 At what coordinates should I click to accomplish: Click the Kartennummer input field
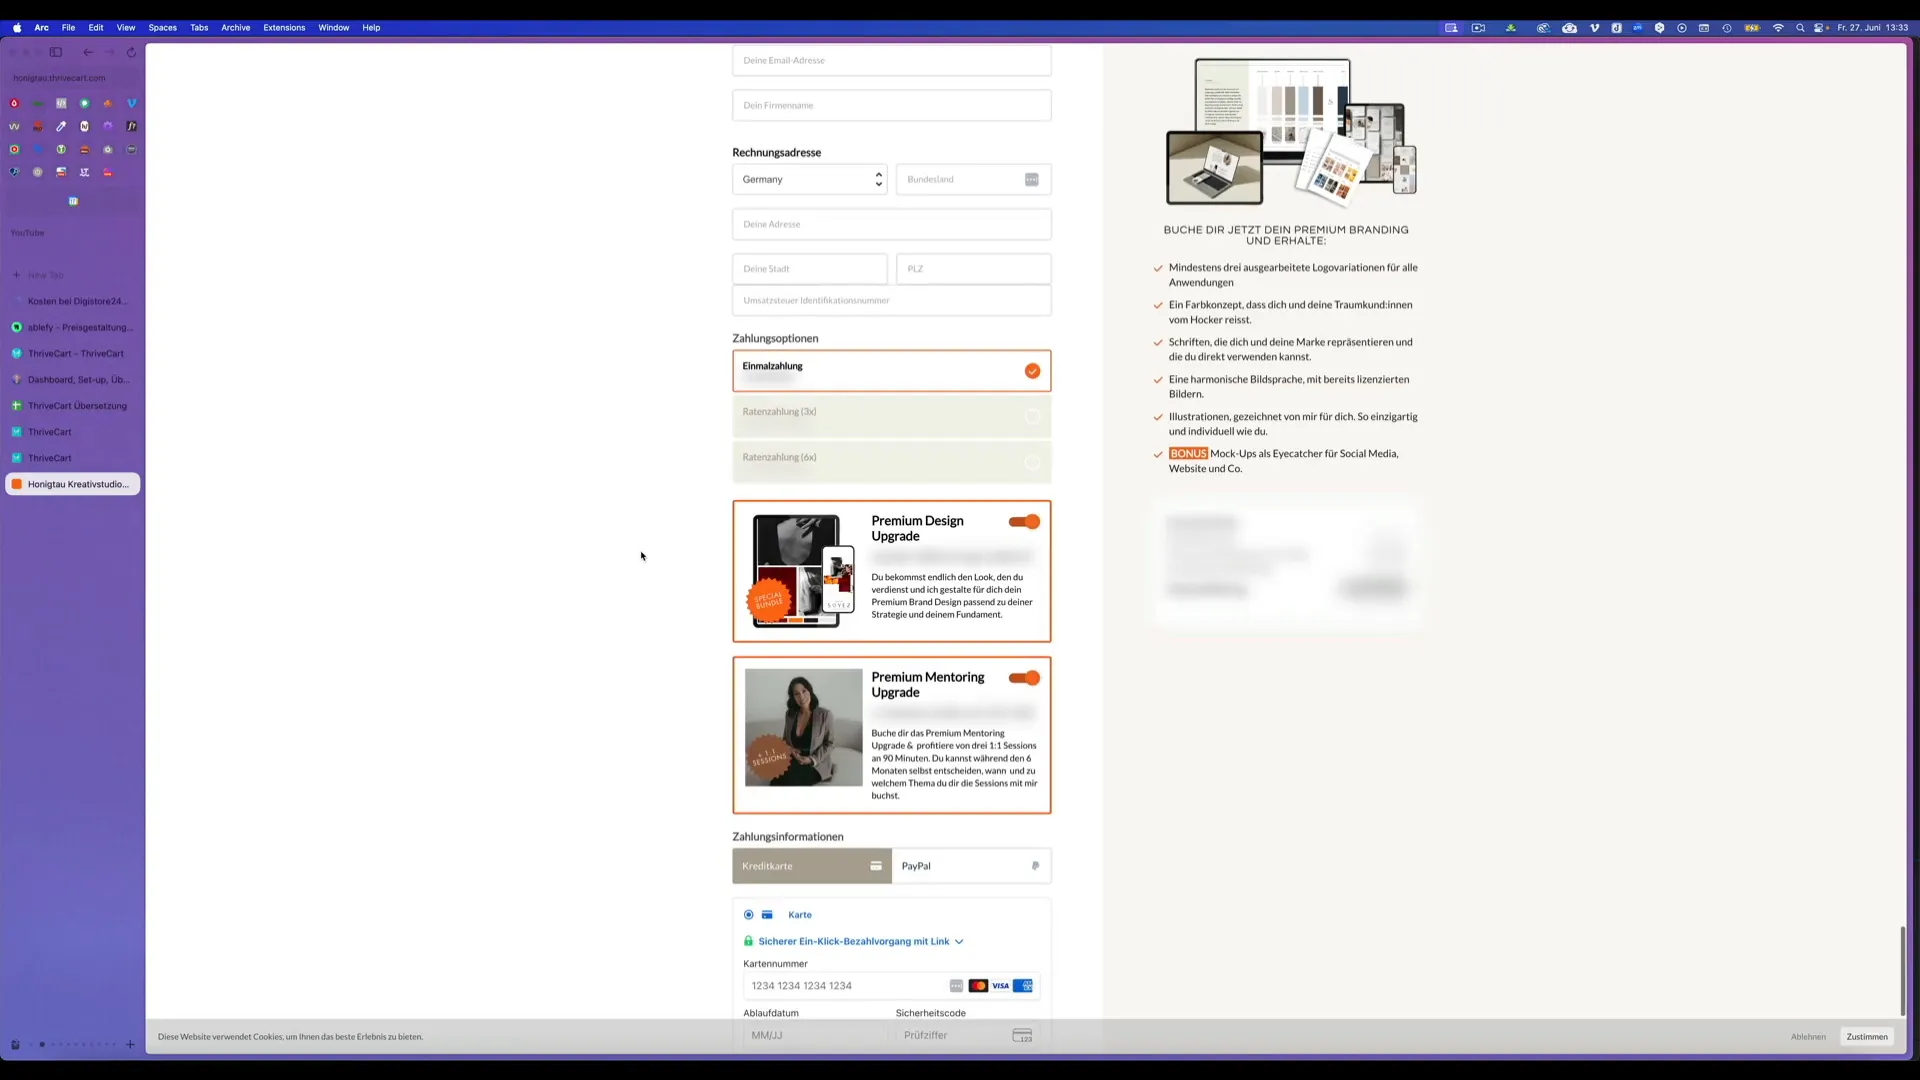(x=891, y=986)
